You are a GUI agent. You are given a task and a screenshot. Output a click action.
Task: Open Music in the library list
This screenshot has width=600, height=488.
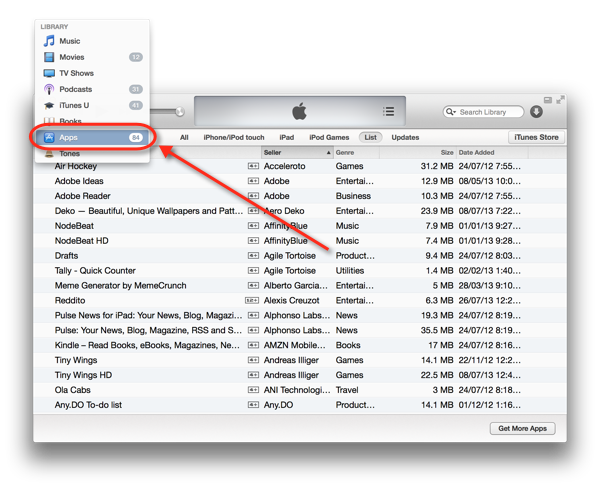click(x=69, y=41)
